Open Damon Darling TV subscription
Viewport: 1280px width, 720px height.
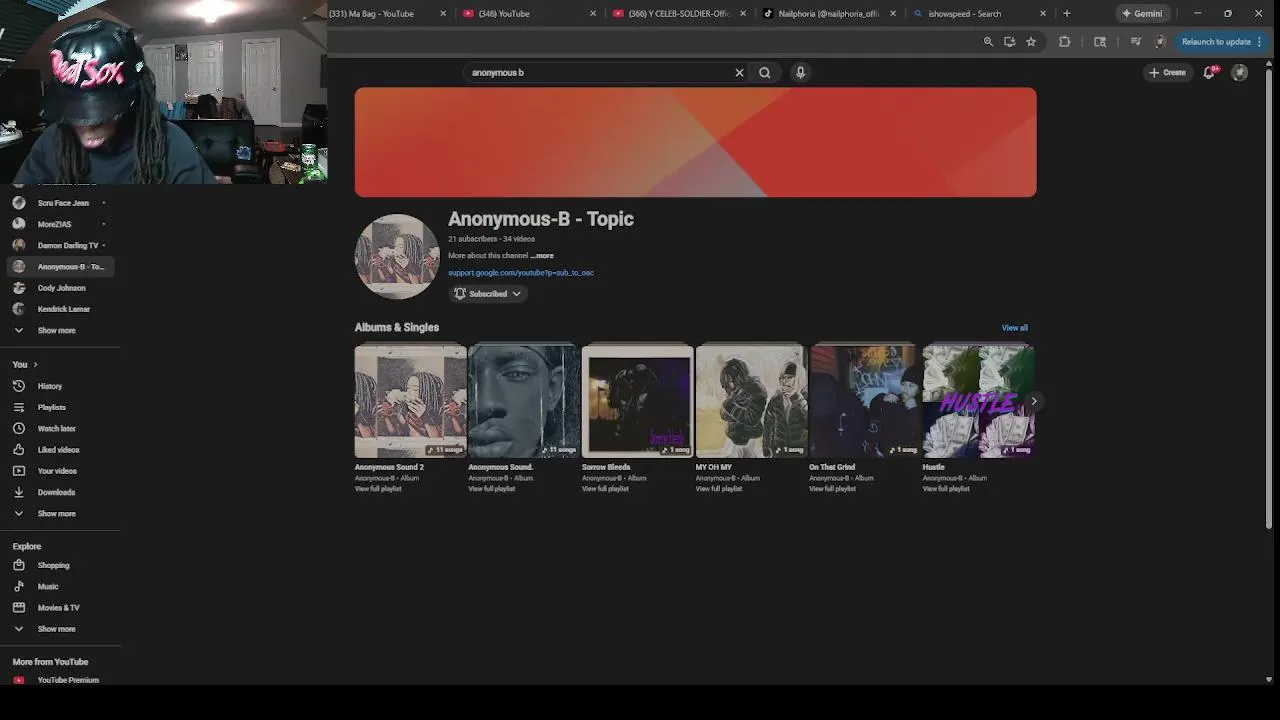click(60, 245)
